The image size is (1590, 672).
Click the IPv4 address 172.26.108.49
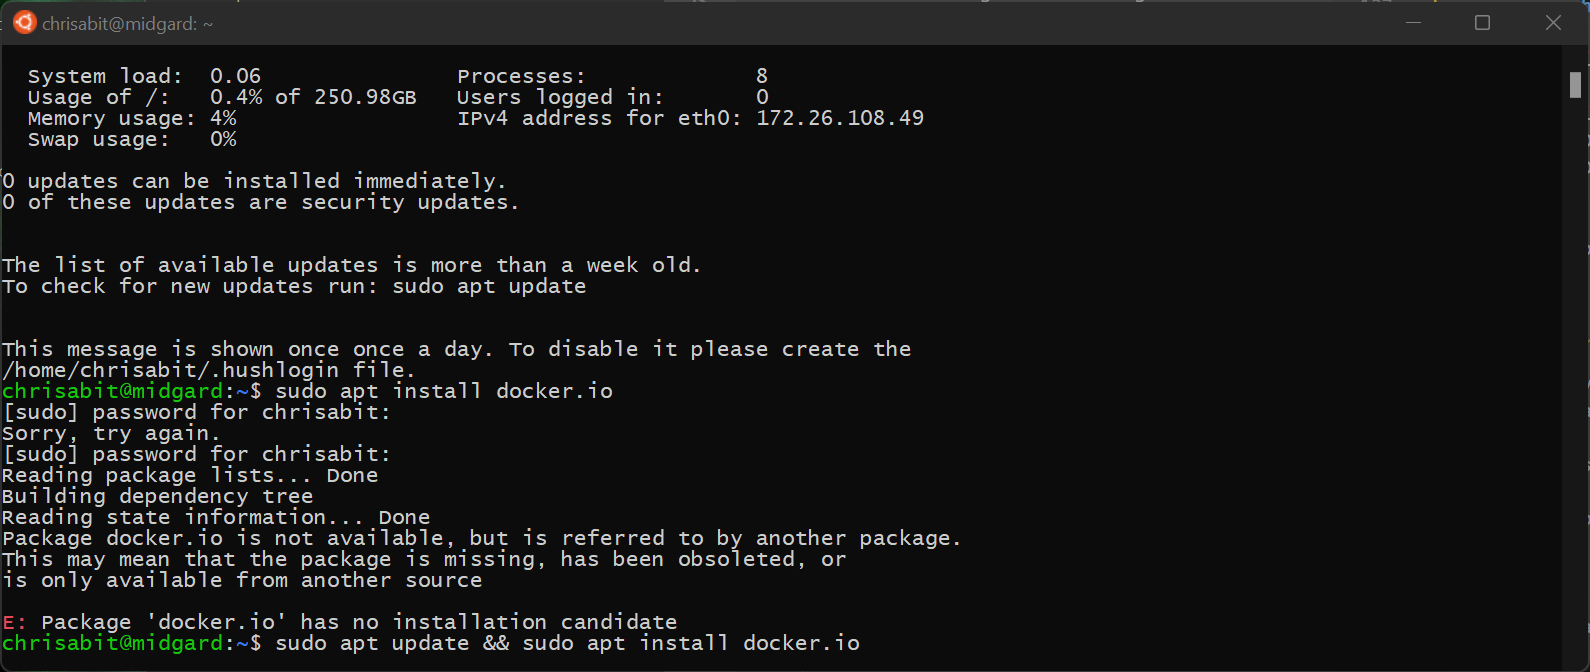click(x=840, y=118)
